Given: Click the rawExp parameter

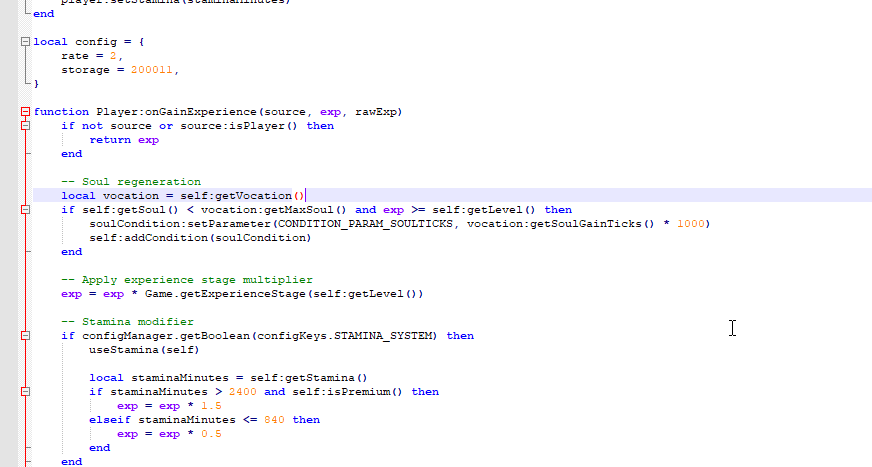Looking at the screenshot, I should [x=376, y=112].
